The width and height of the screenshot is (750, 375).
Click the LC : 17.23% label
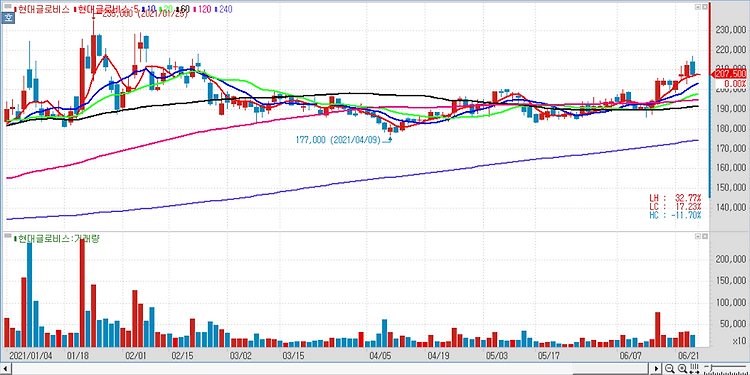tap(675, 206)
